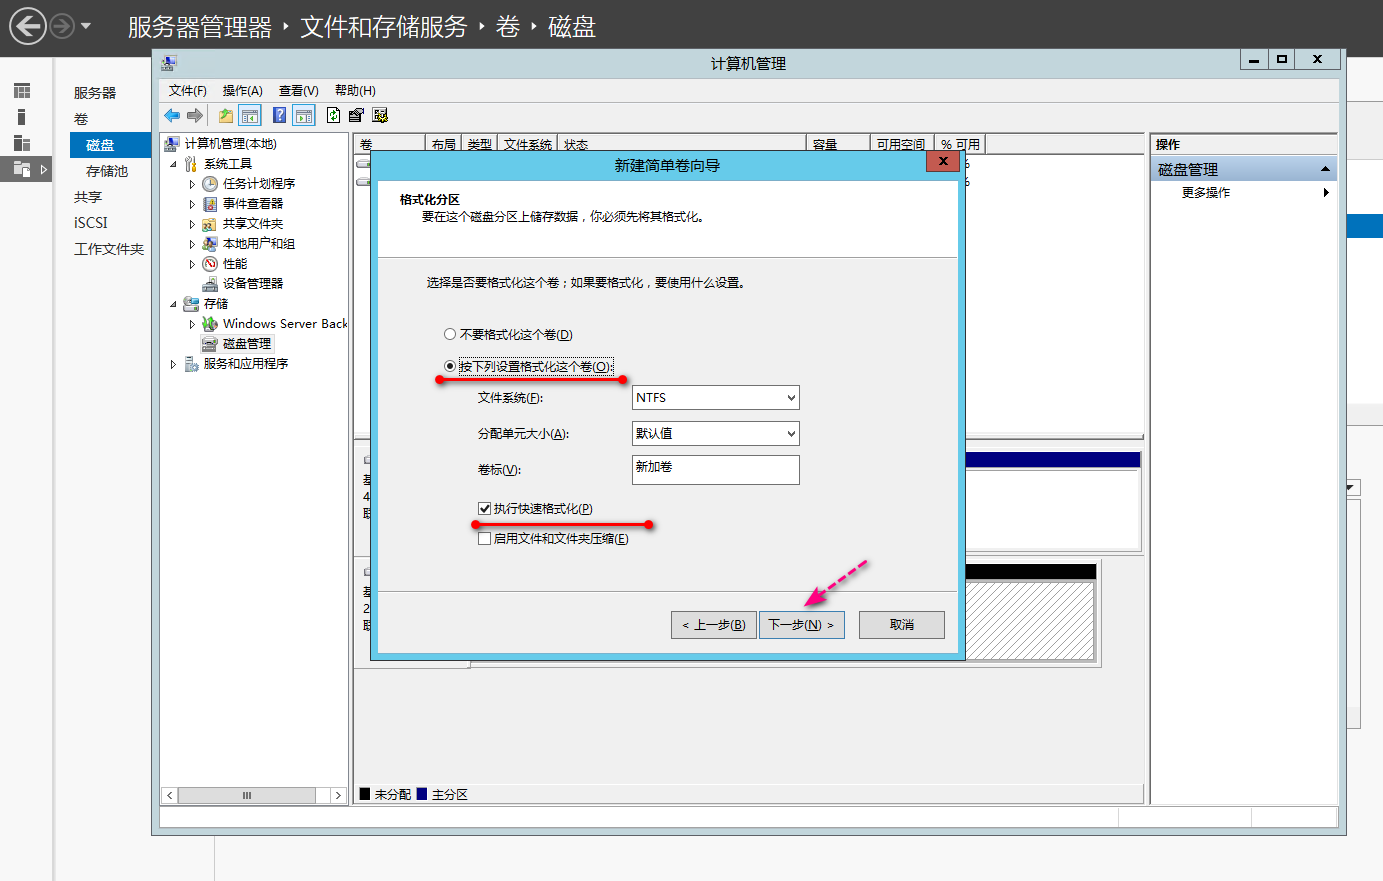Image resolution: width=1383 pixels, height=881 pixels.
Task: Choose the 按下列设置格式化这个卷 radio option
Action: click(x=450, y=366)
